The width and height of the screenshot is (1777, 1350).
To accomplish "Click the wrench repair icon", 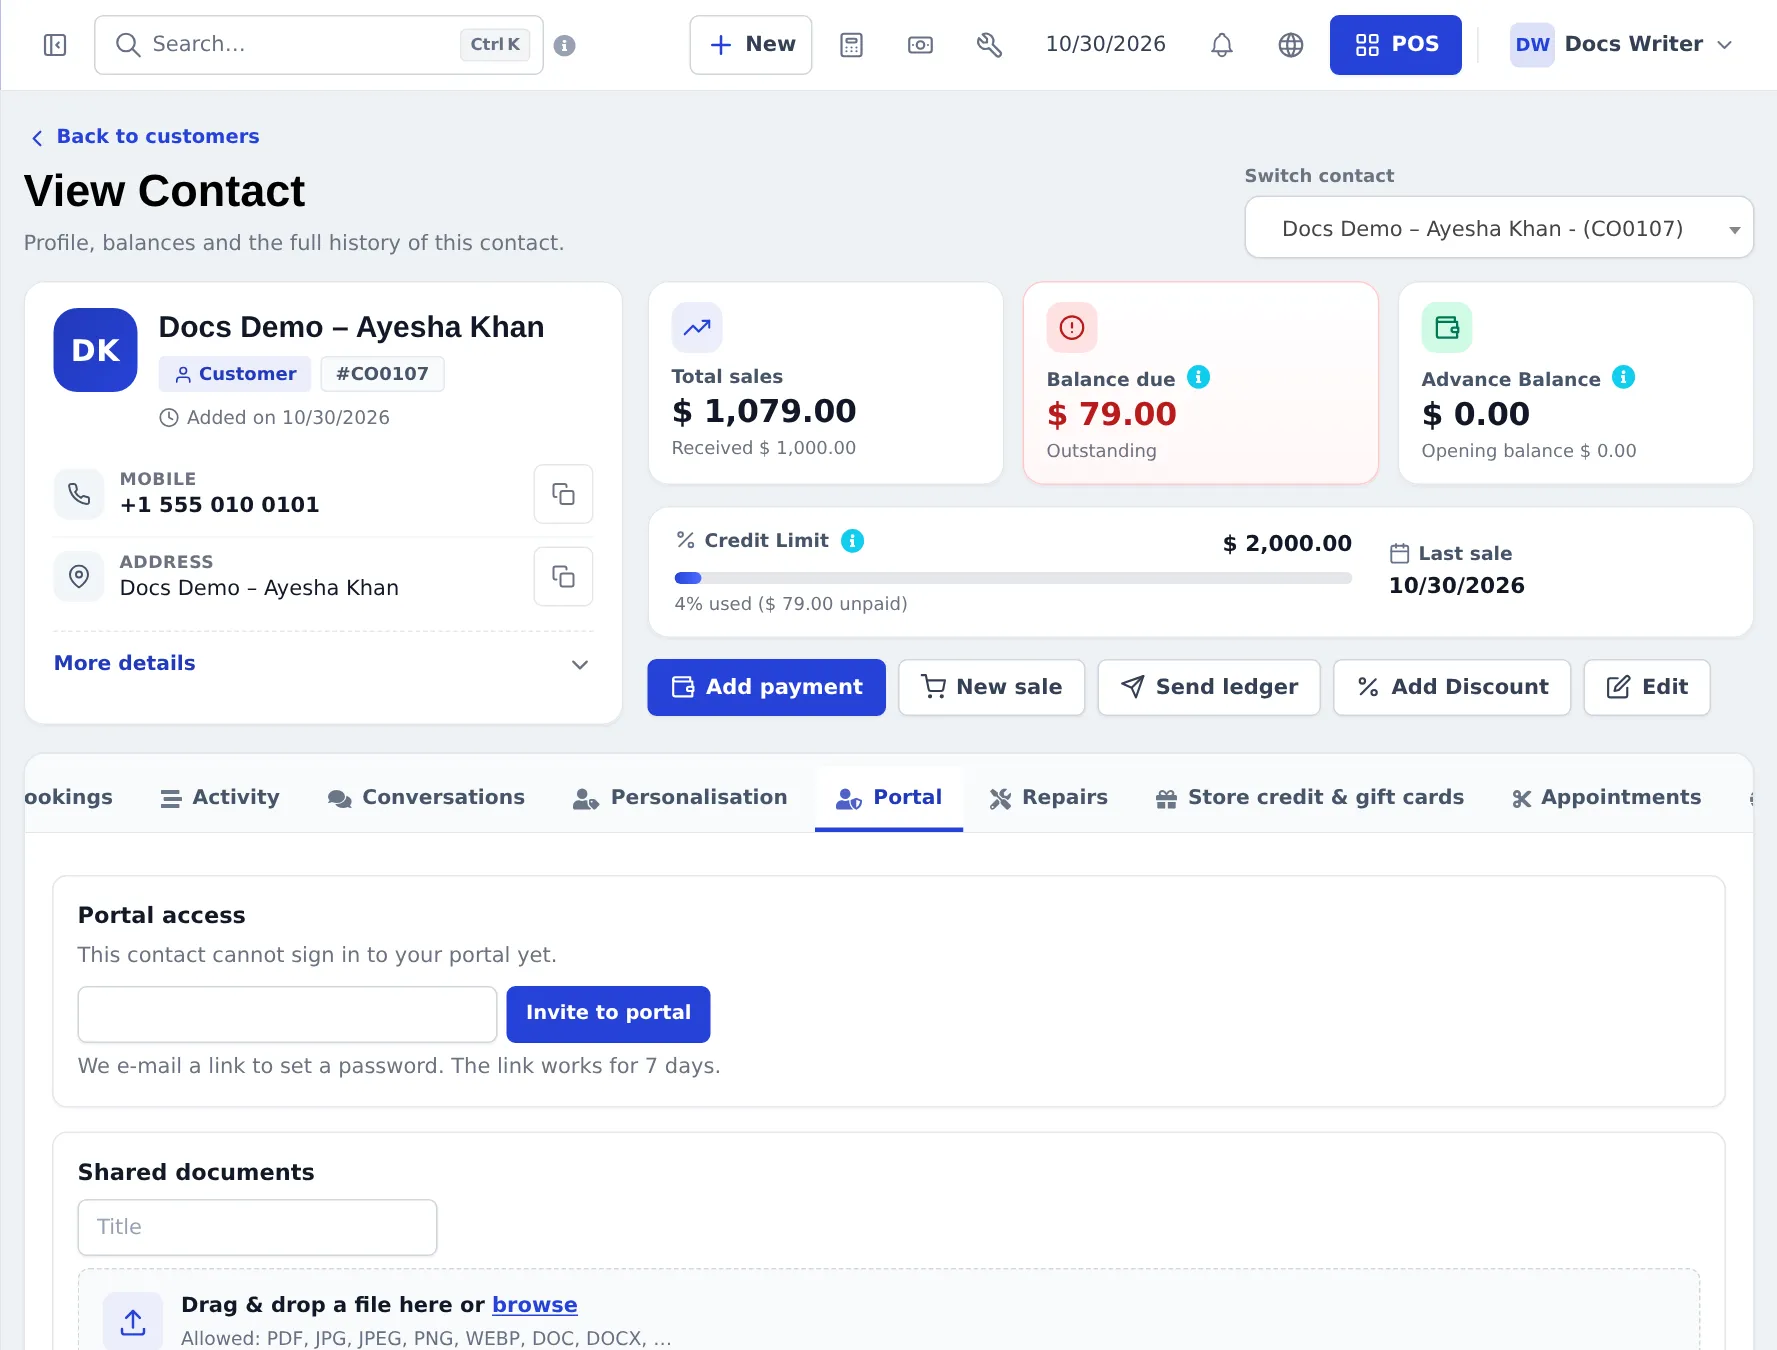I will point(989,45).
